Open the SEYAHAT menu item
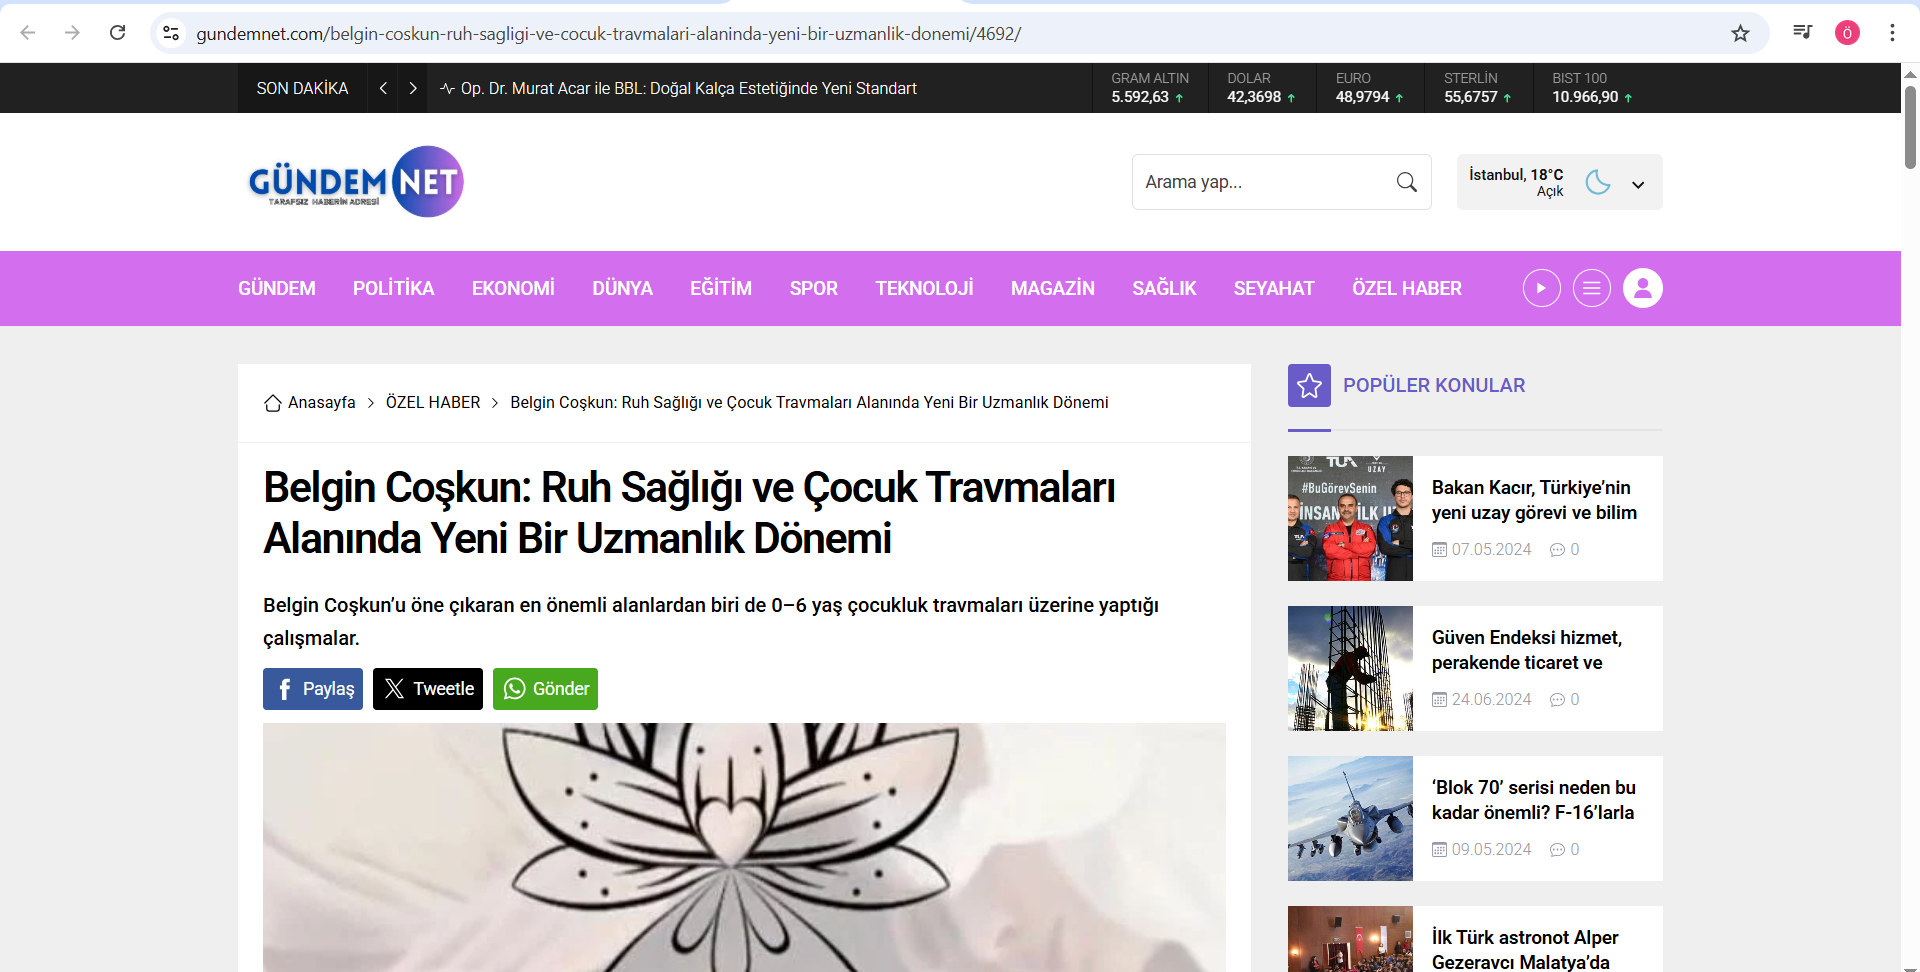 [1274, 288]
